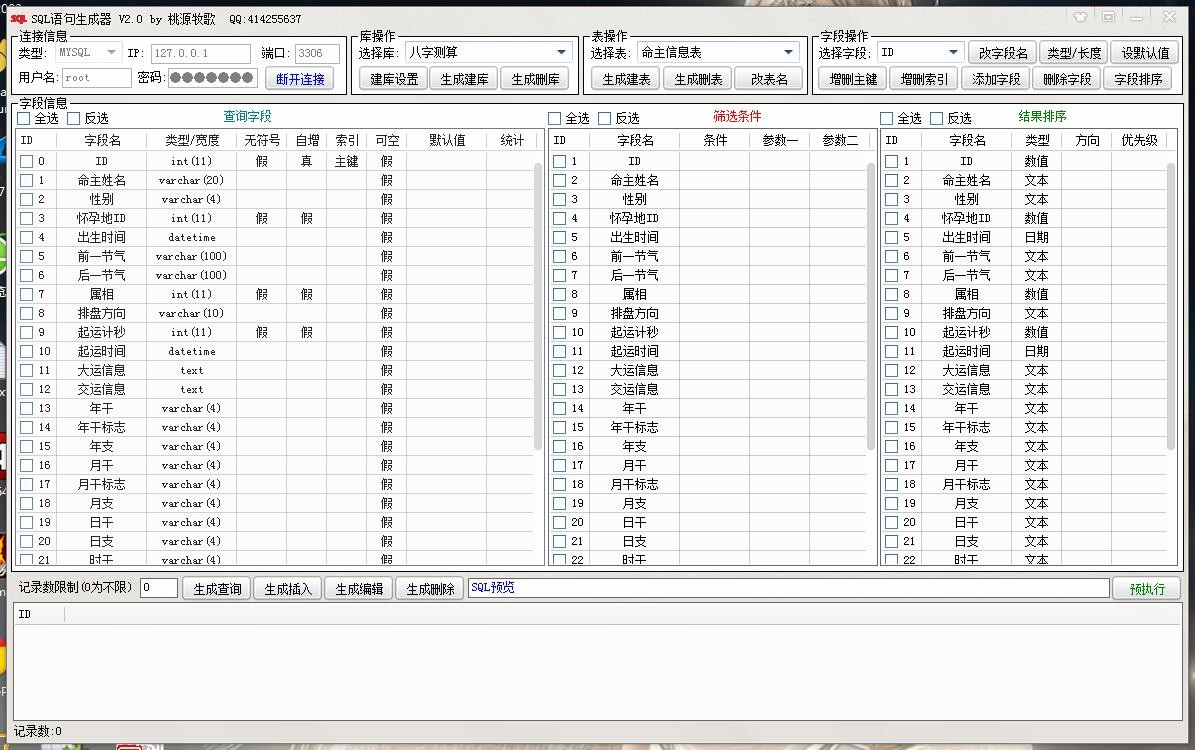Click the 生成删表 button
This screenshot has width=1195, height=750.
click(x=698, y=79)
